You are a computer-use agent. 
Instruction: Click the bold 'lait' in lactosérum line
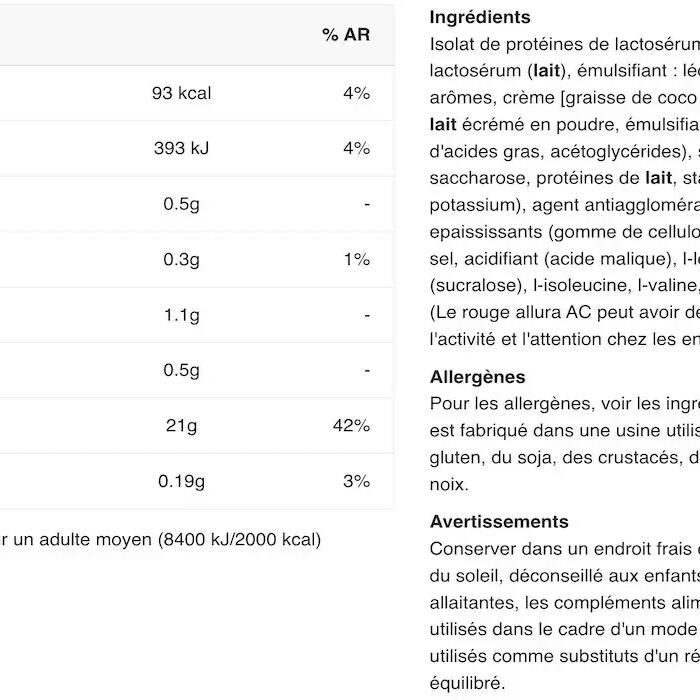click(x=546, y=71)
